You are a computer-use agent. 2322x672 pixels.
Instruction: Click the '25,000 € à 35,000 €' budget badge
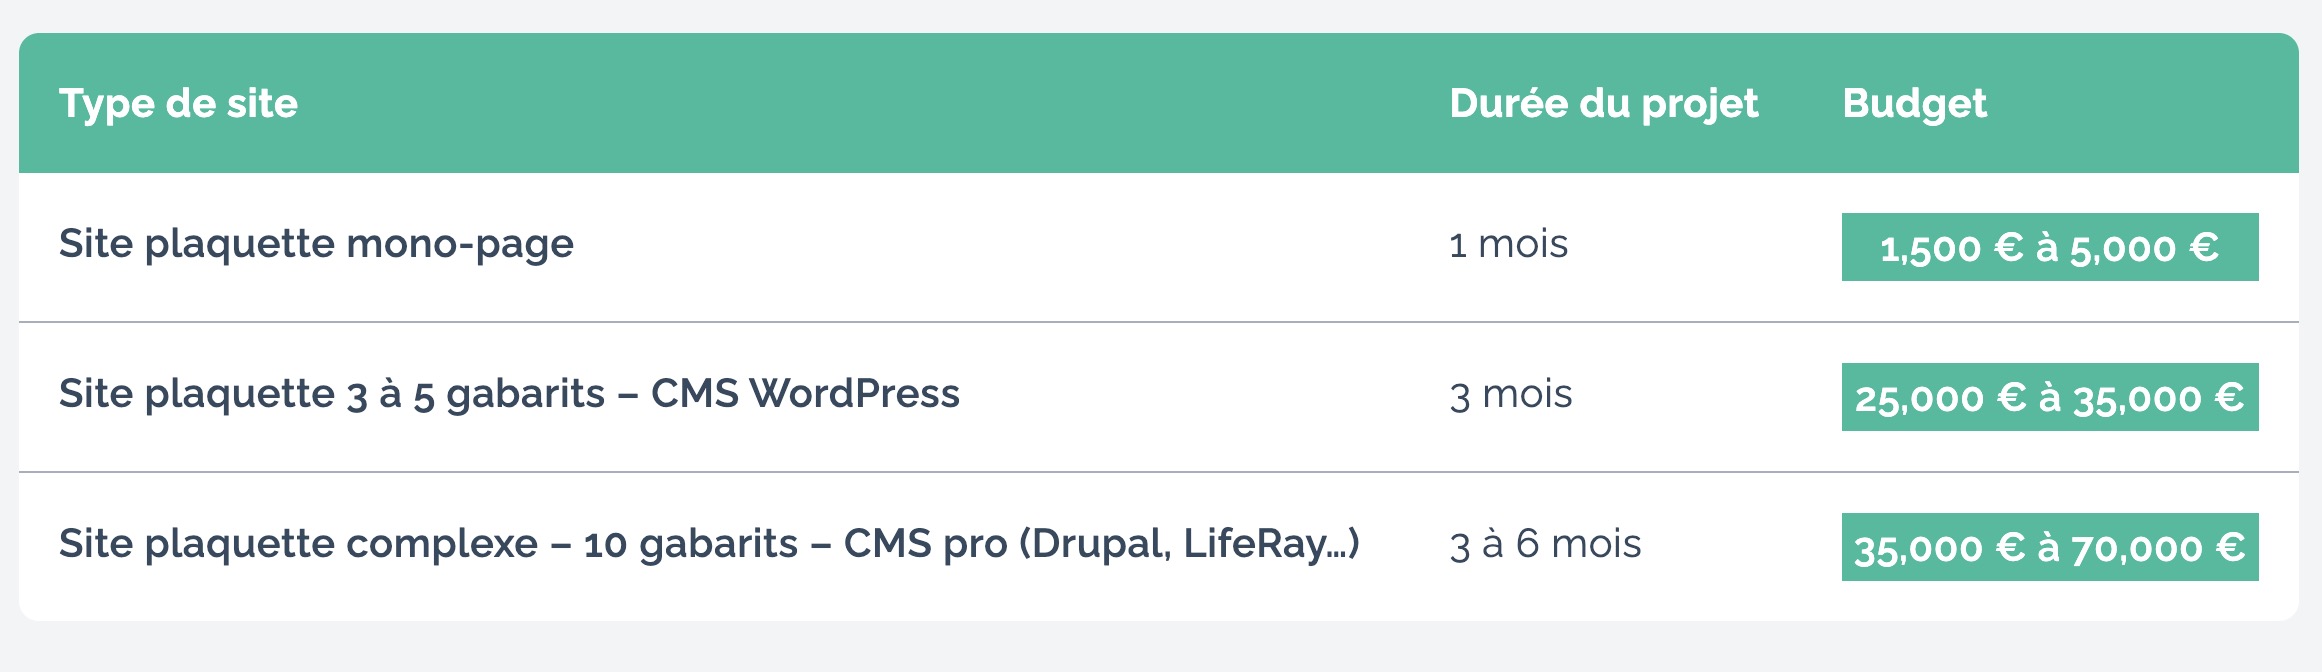pos(2049,397)
